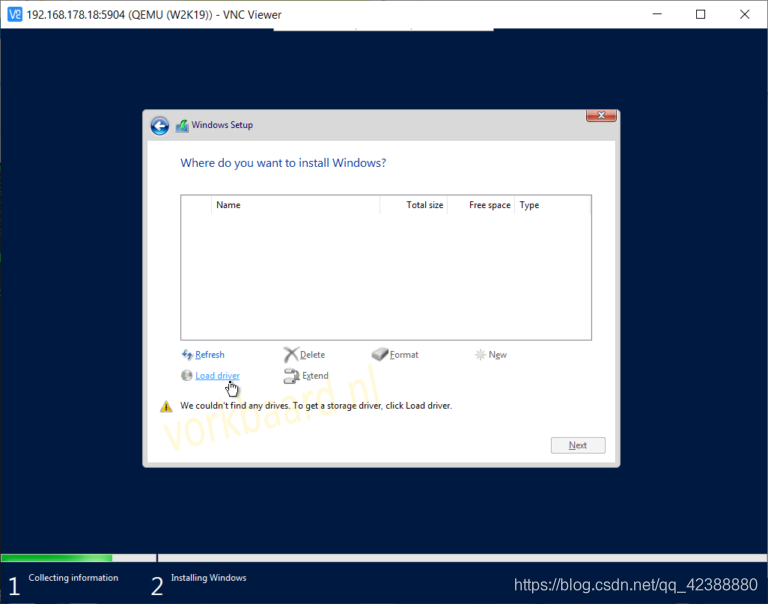Viewport: 768px width, 604px height.
Task: Click the 'We couldn't find any drives' message
Action: [316, 406]
